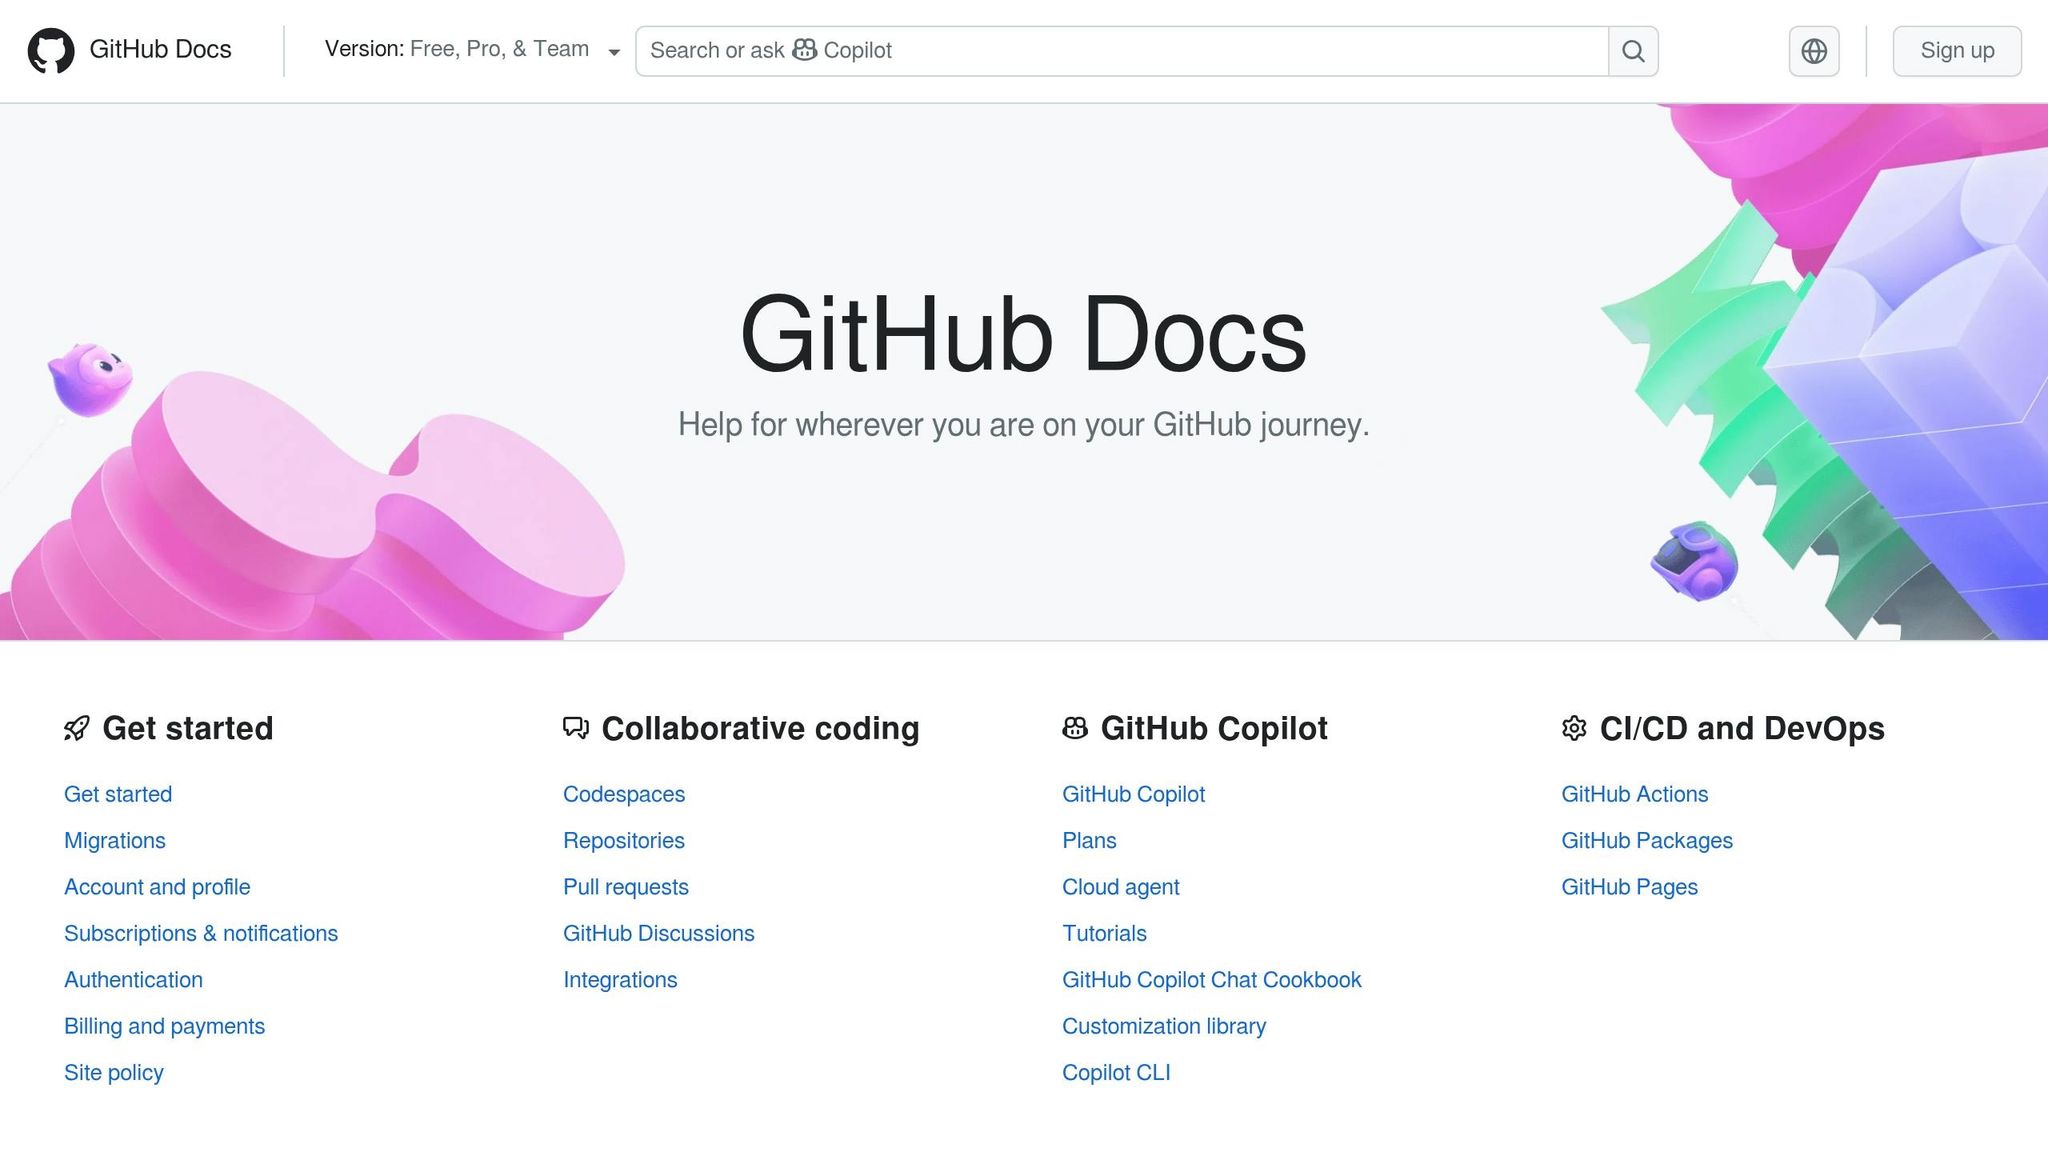The image size is (2048, 1152).
Task: Click the search magnifier icon
Action: [1633, 50]
